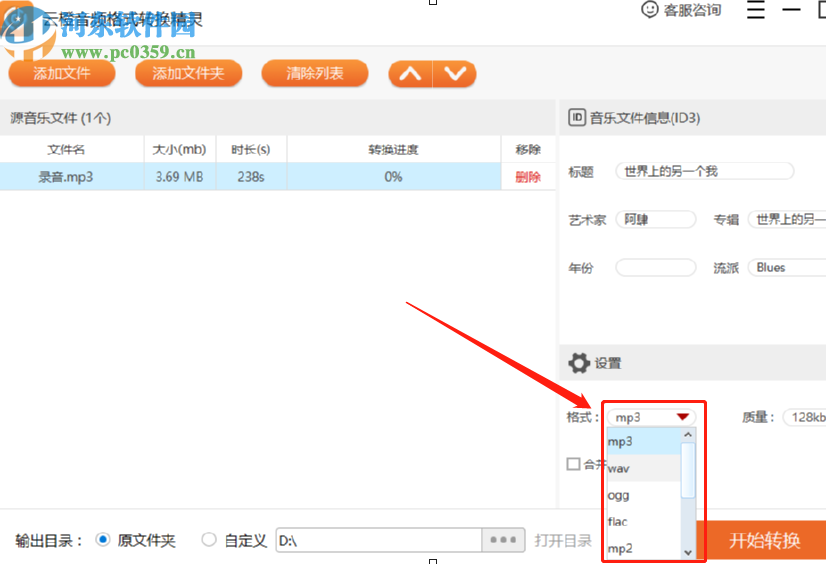Click the format list scrollbar thumb
Viewport: 826px width, 564px height.
(688, 470)
